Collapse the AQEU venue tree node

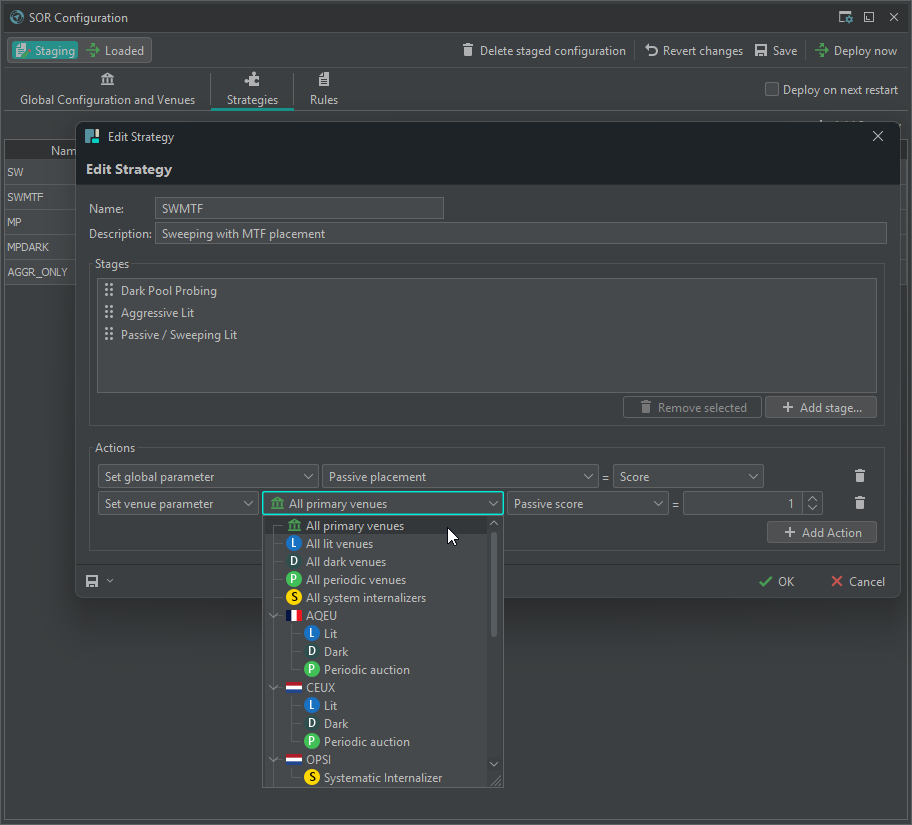tap(275, 616)
